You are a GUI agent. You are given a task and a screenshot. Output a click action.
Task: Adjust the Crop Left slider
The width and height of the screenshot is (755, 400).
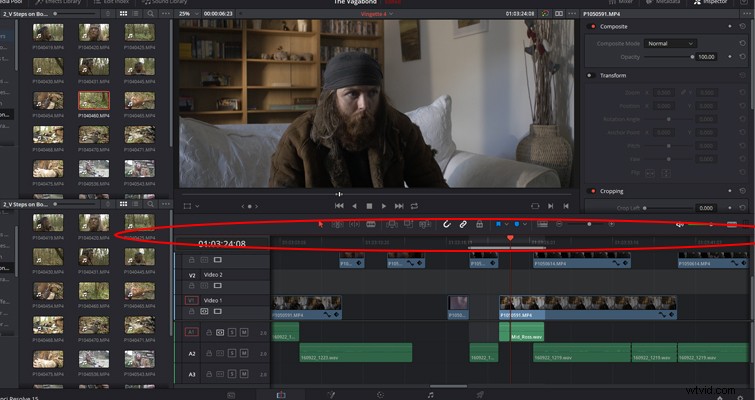pyautogui.click(x=668, y=208)
